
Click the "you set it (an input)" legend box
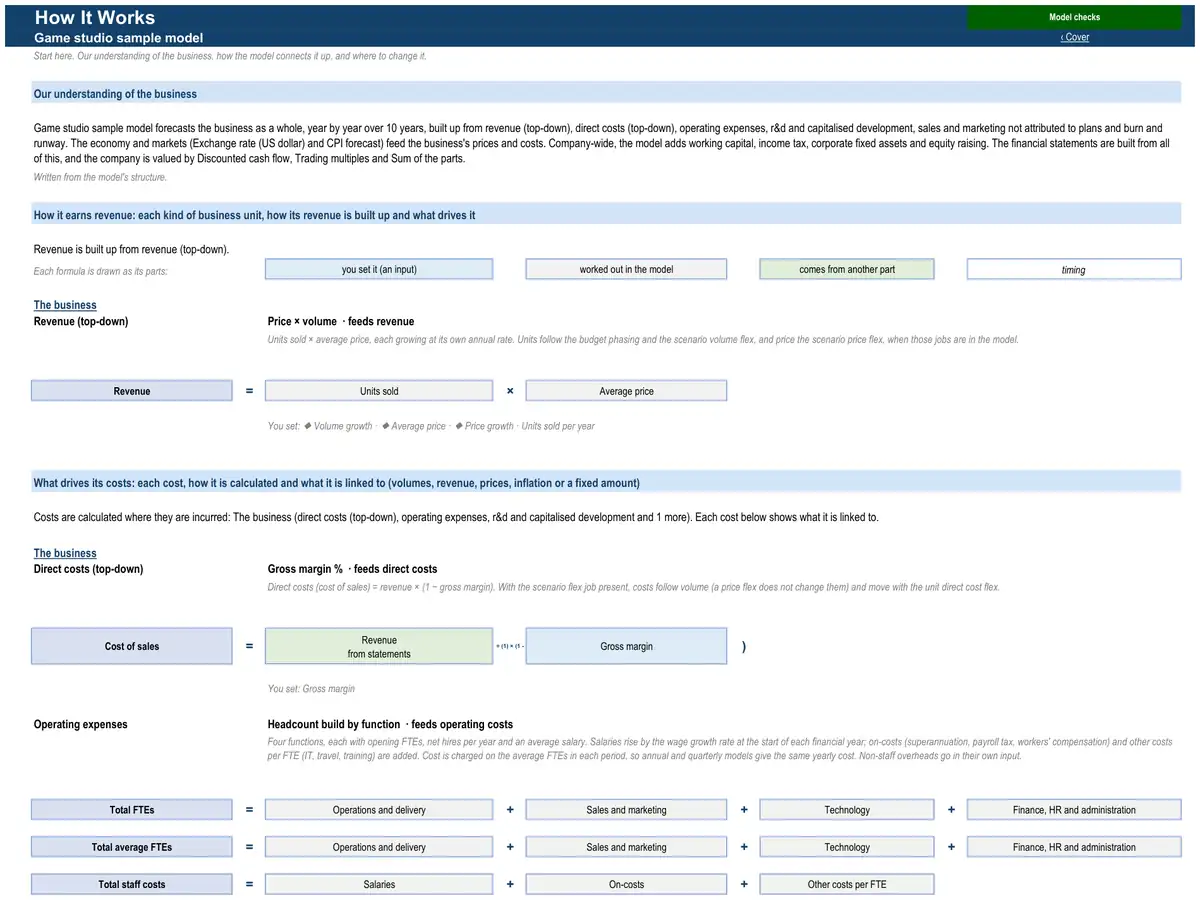379,269
